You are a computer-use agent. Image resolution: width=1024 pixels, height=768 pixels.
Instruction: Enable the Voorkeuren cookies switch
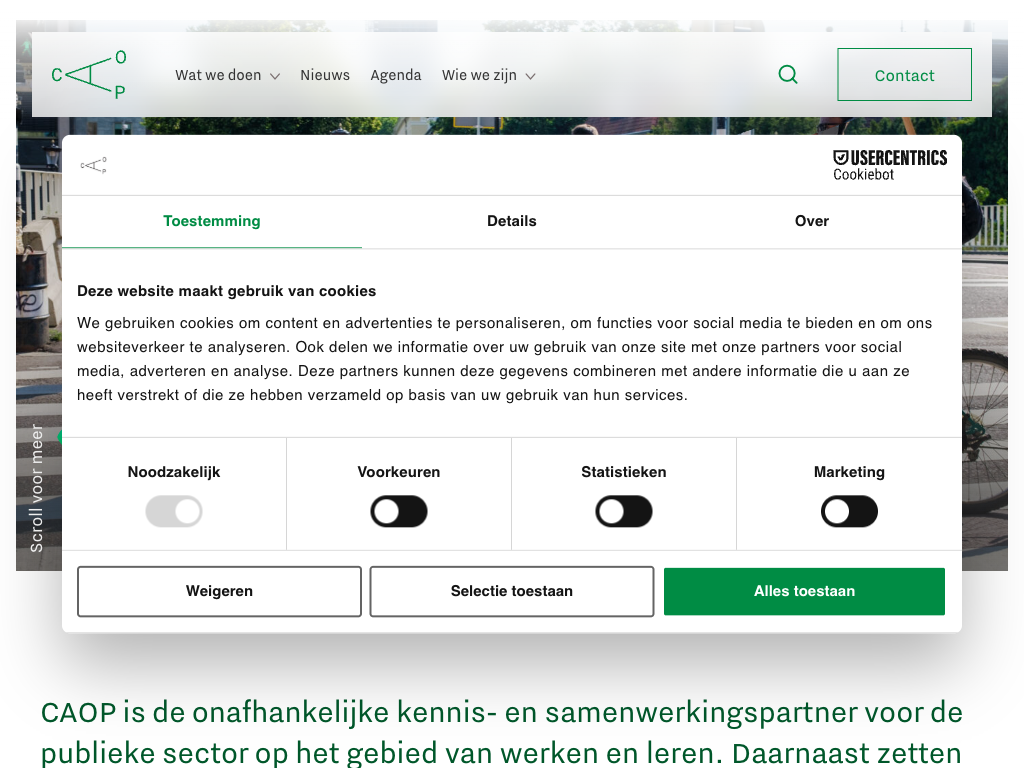point(399,511)
